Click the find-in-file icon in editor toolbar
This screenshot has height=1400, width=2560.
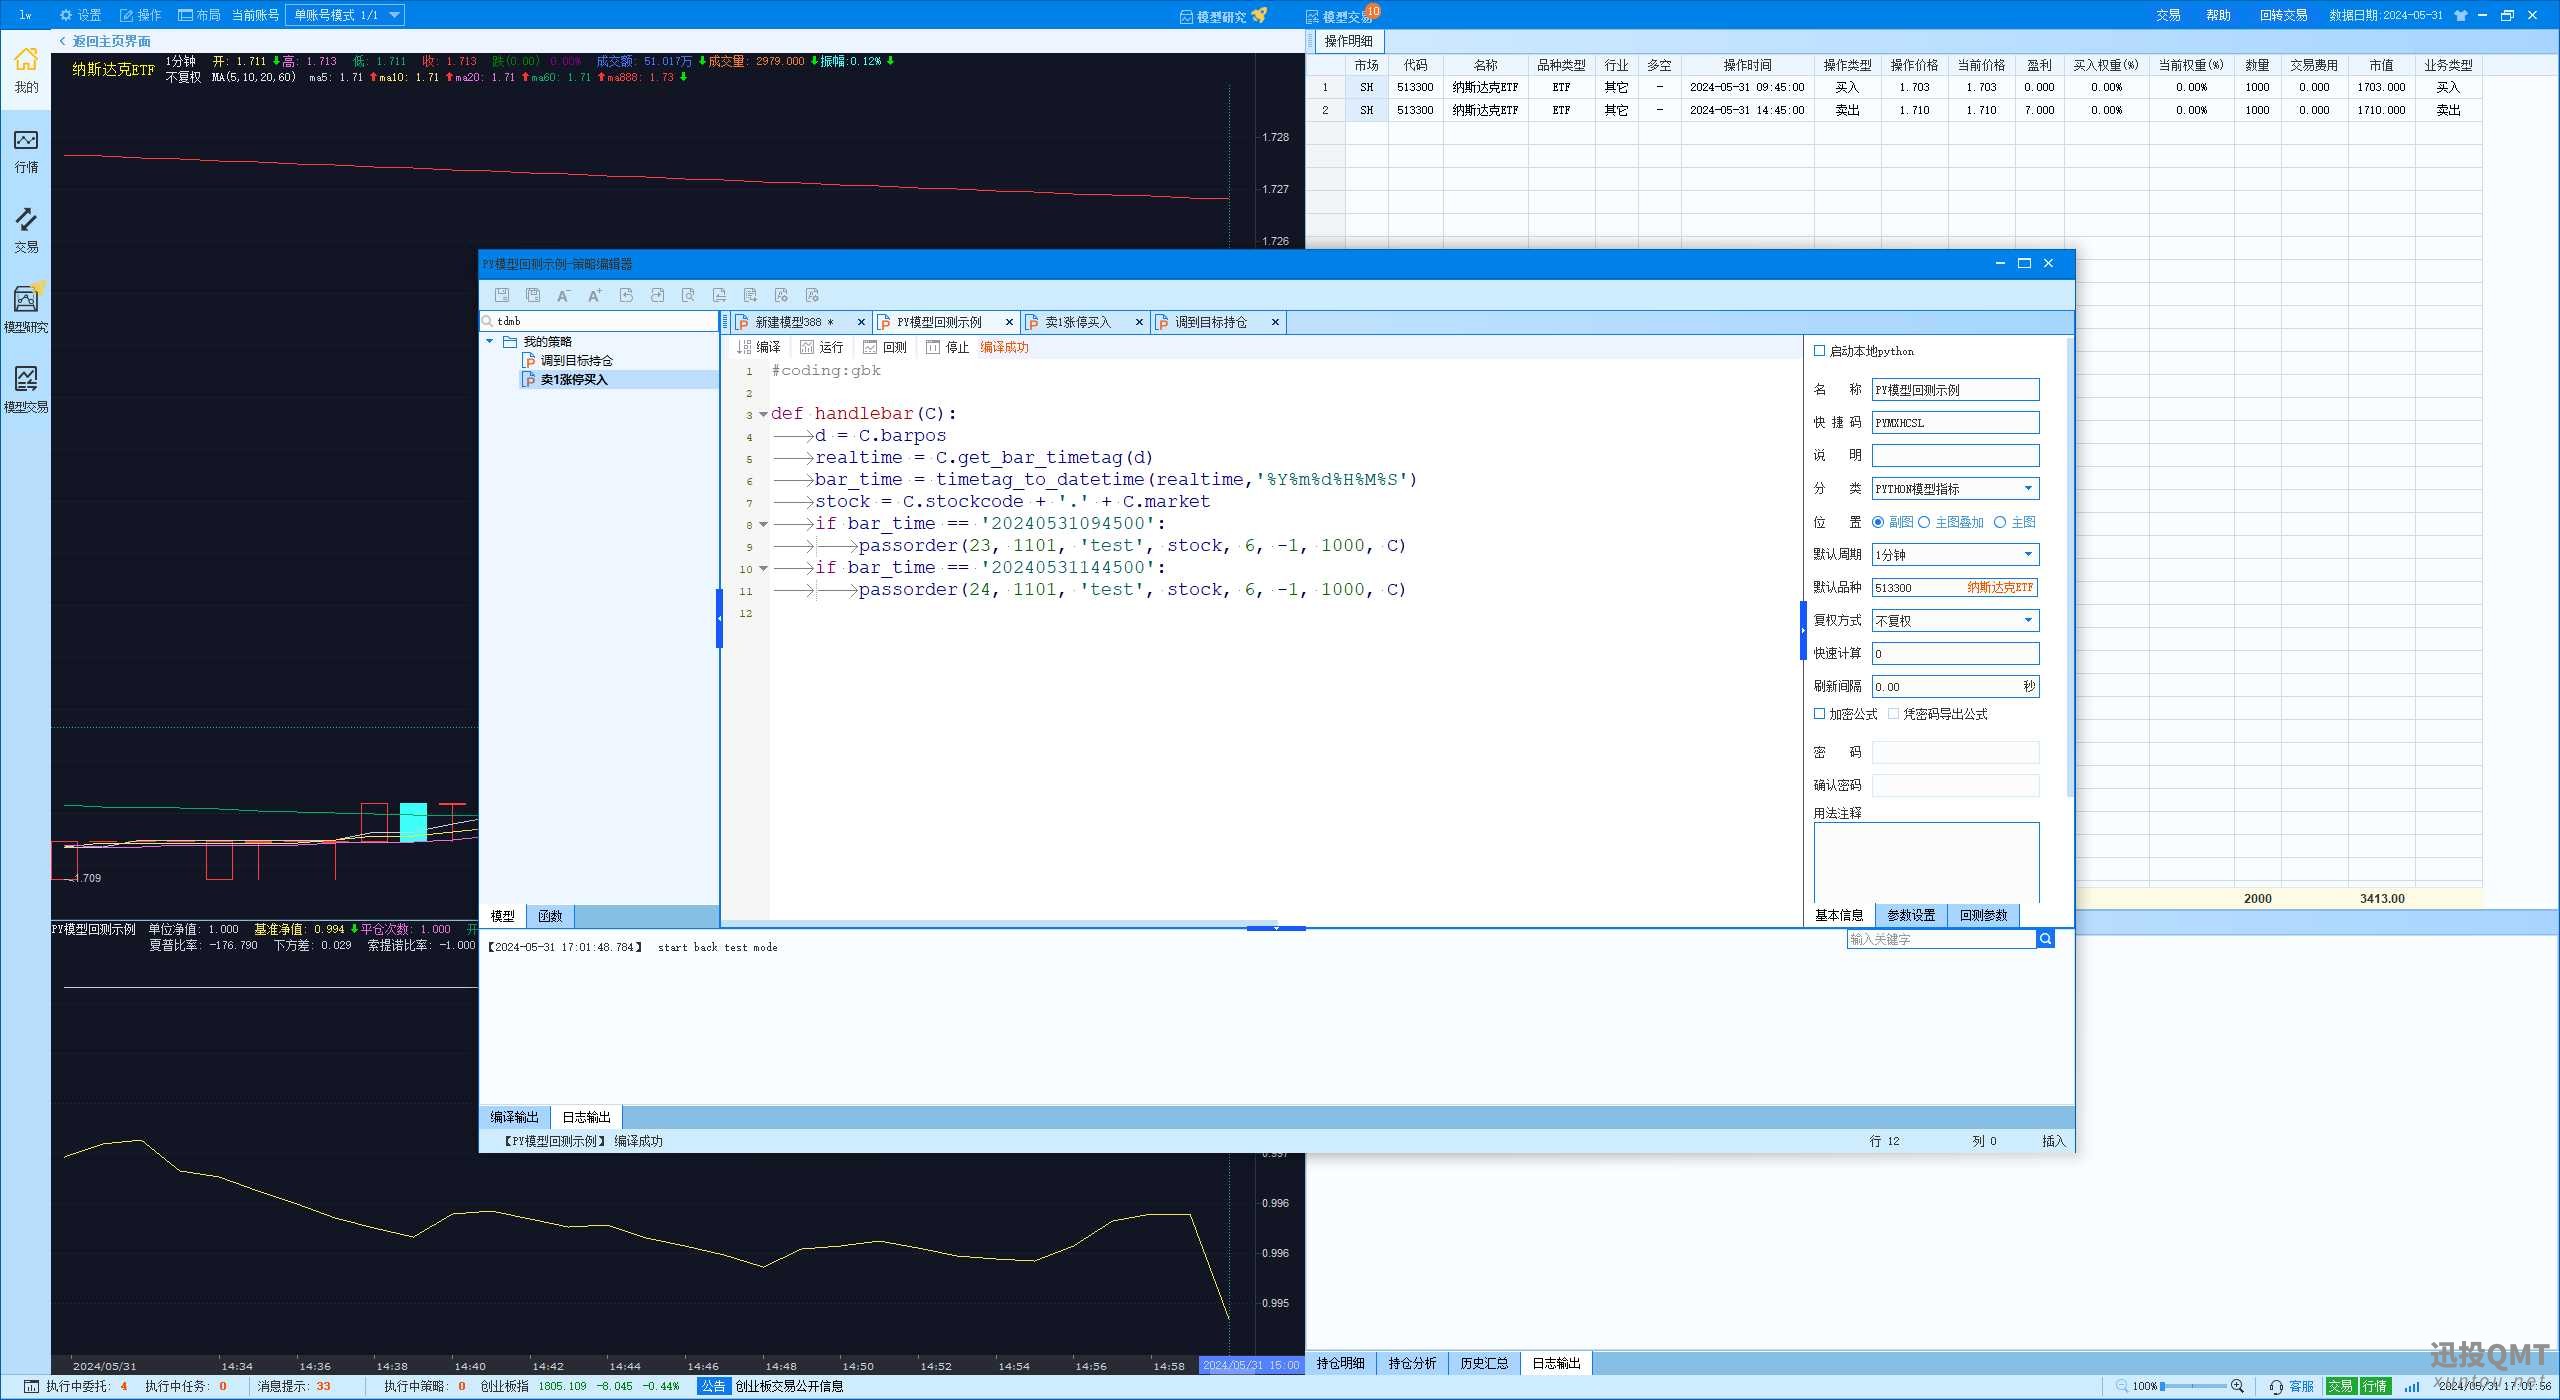[688, 295]
